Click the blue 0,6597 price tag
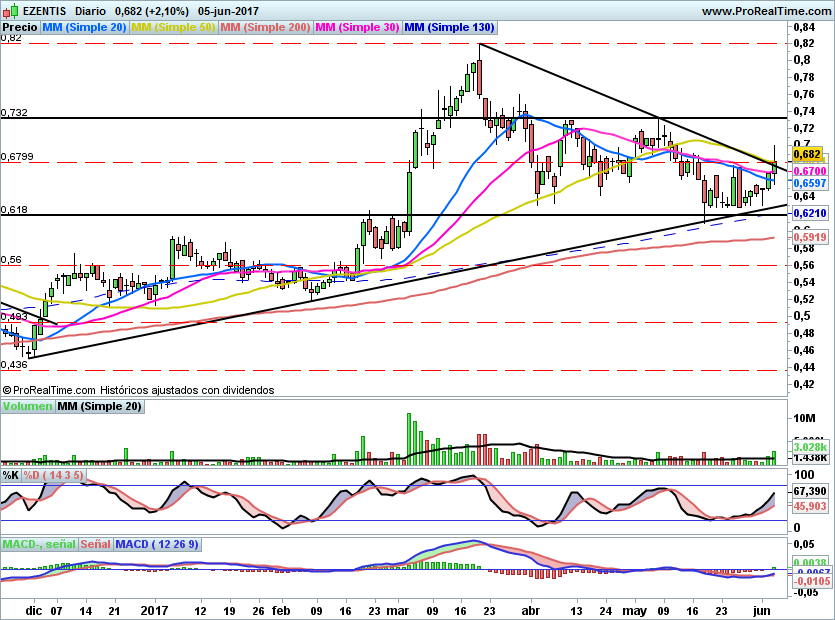 807,184
